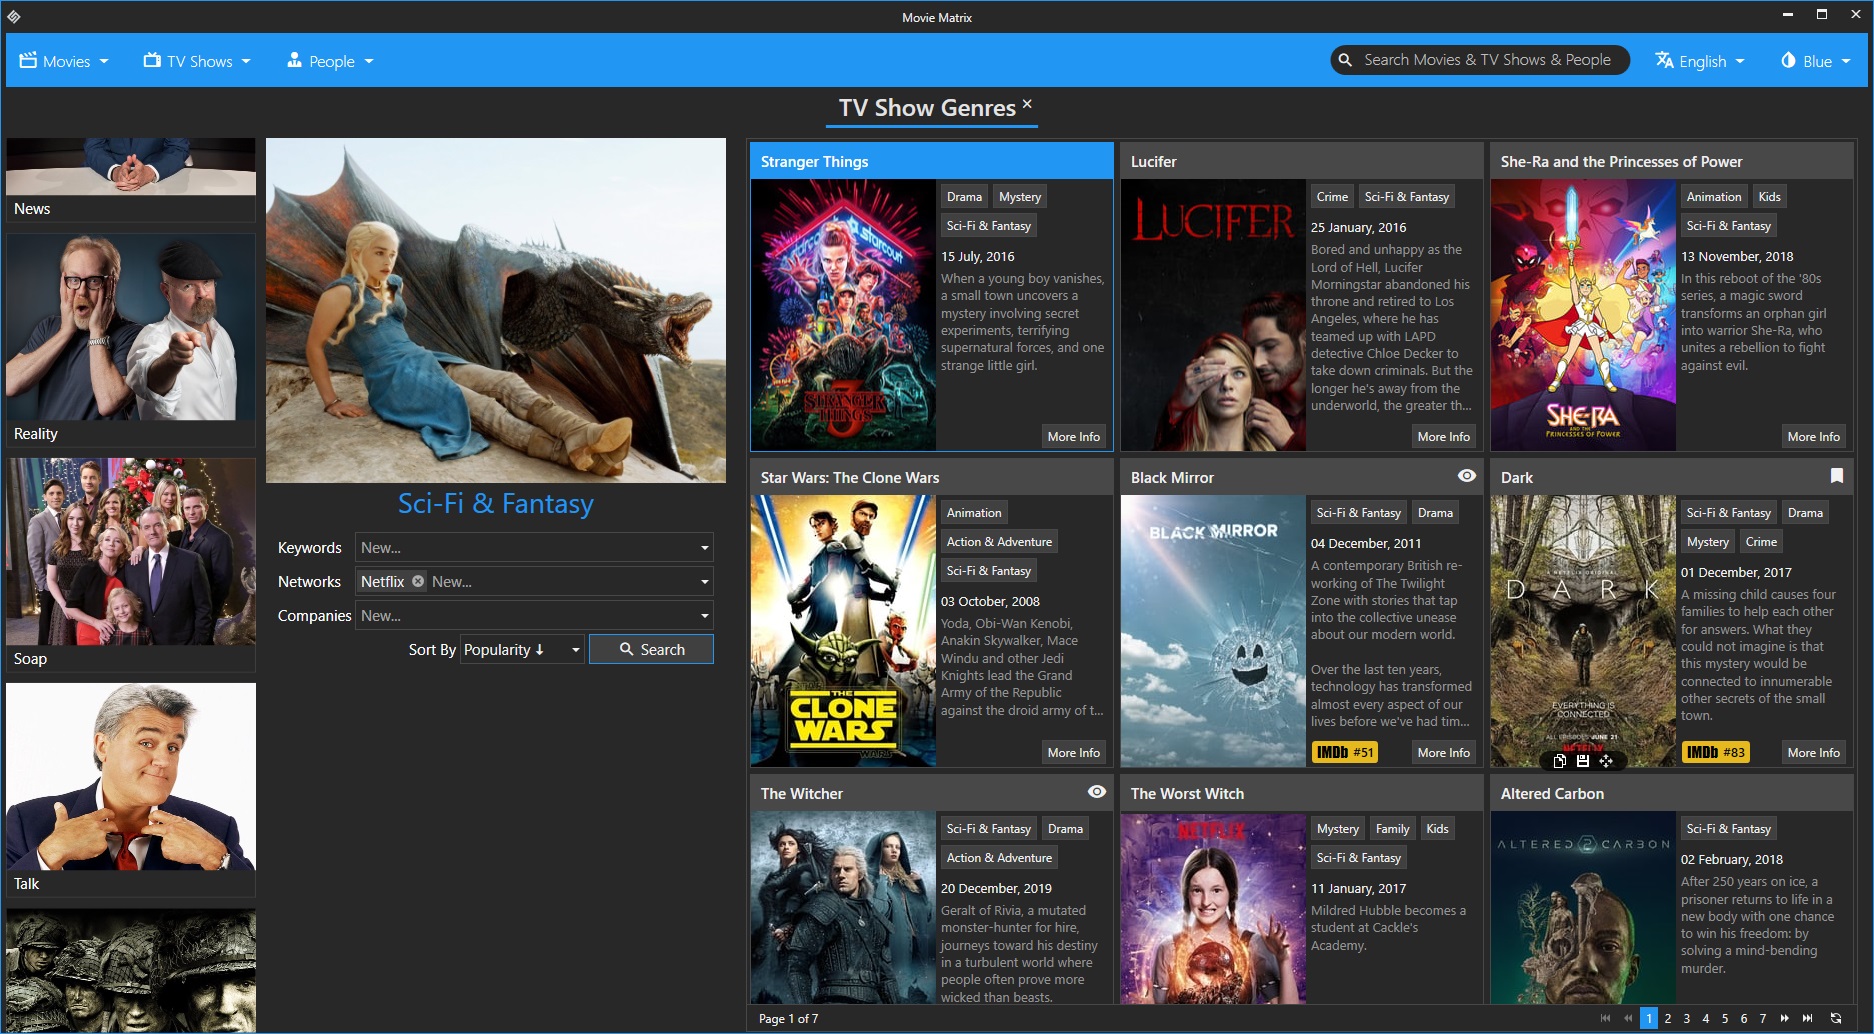Toggle watched eye on Black Mirror
The image size is (1874, 1034).
pos(1467,476)
